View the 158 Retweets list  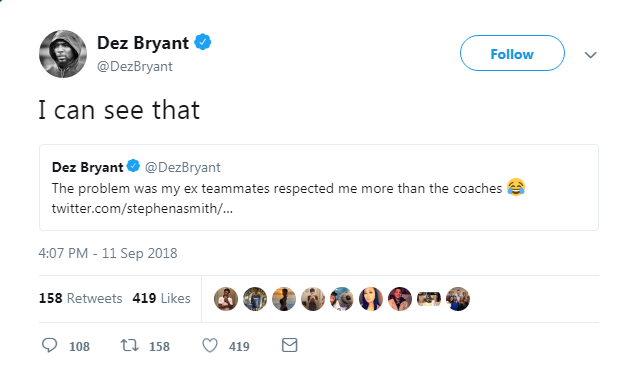80,298
